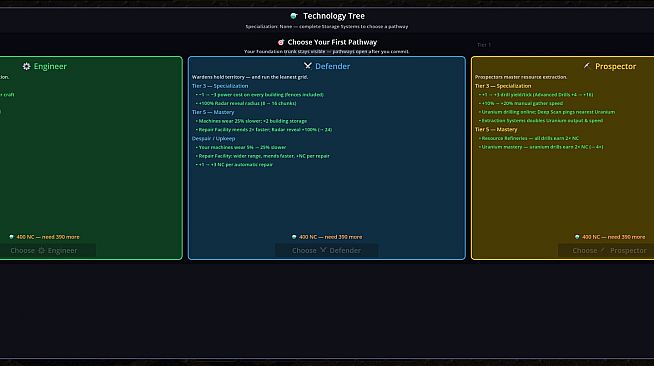Image resolution: width=654 pixels, height=366 pixels.
Task: Click 'Wardens hold territory' description line
Action: (x=250, y=77)
